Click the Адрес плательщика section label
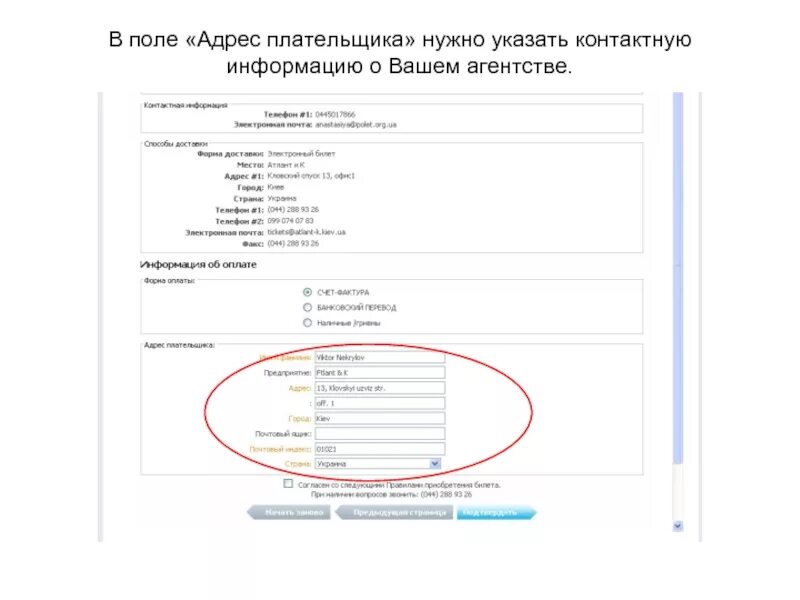Viewport: 800px width, 600px height. pos(179,345)
